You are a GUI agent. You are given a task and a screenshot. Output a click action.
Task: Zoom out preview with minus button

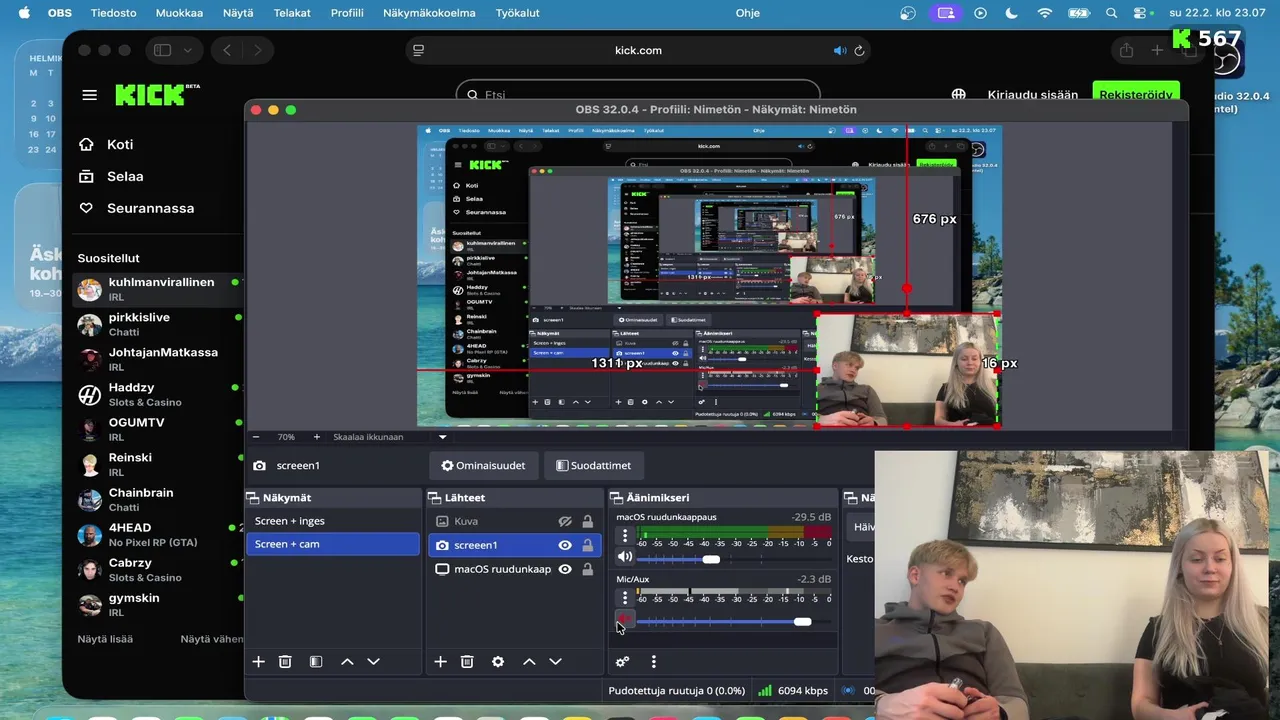[256, 437]
